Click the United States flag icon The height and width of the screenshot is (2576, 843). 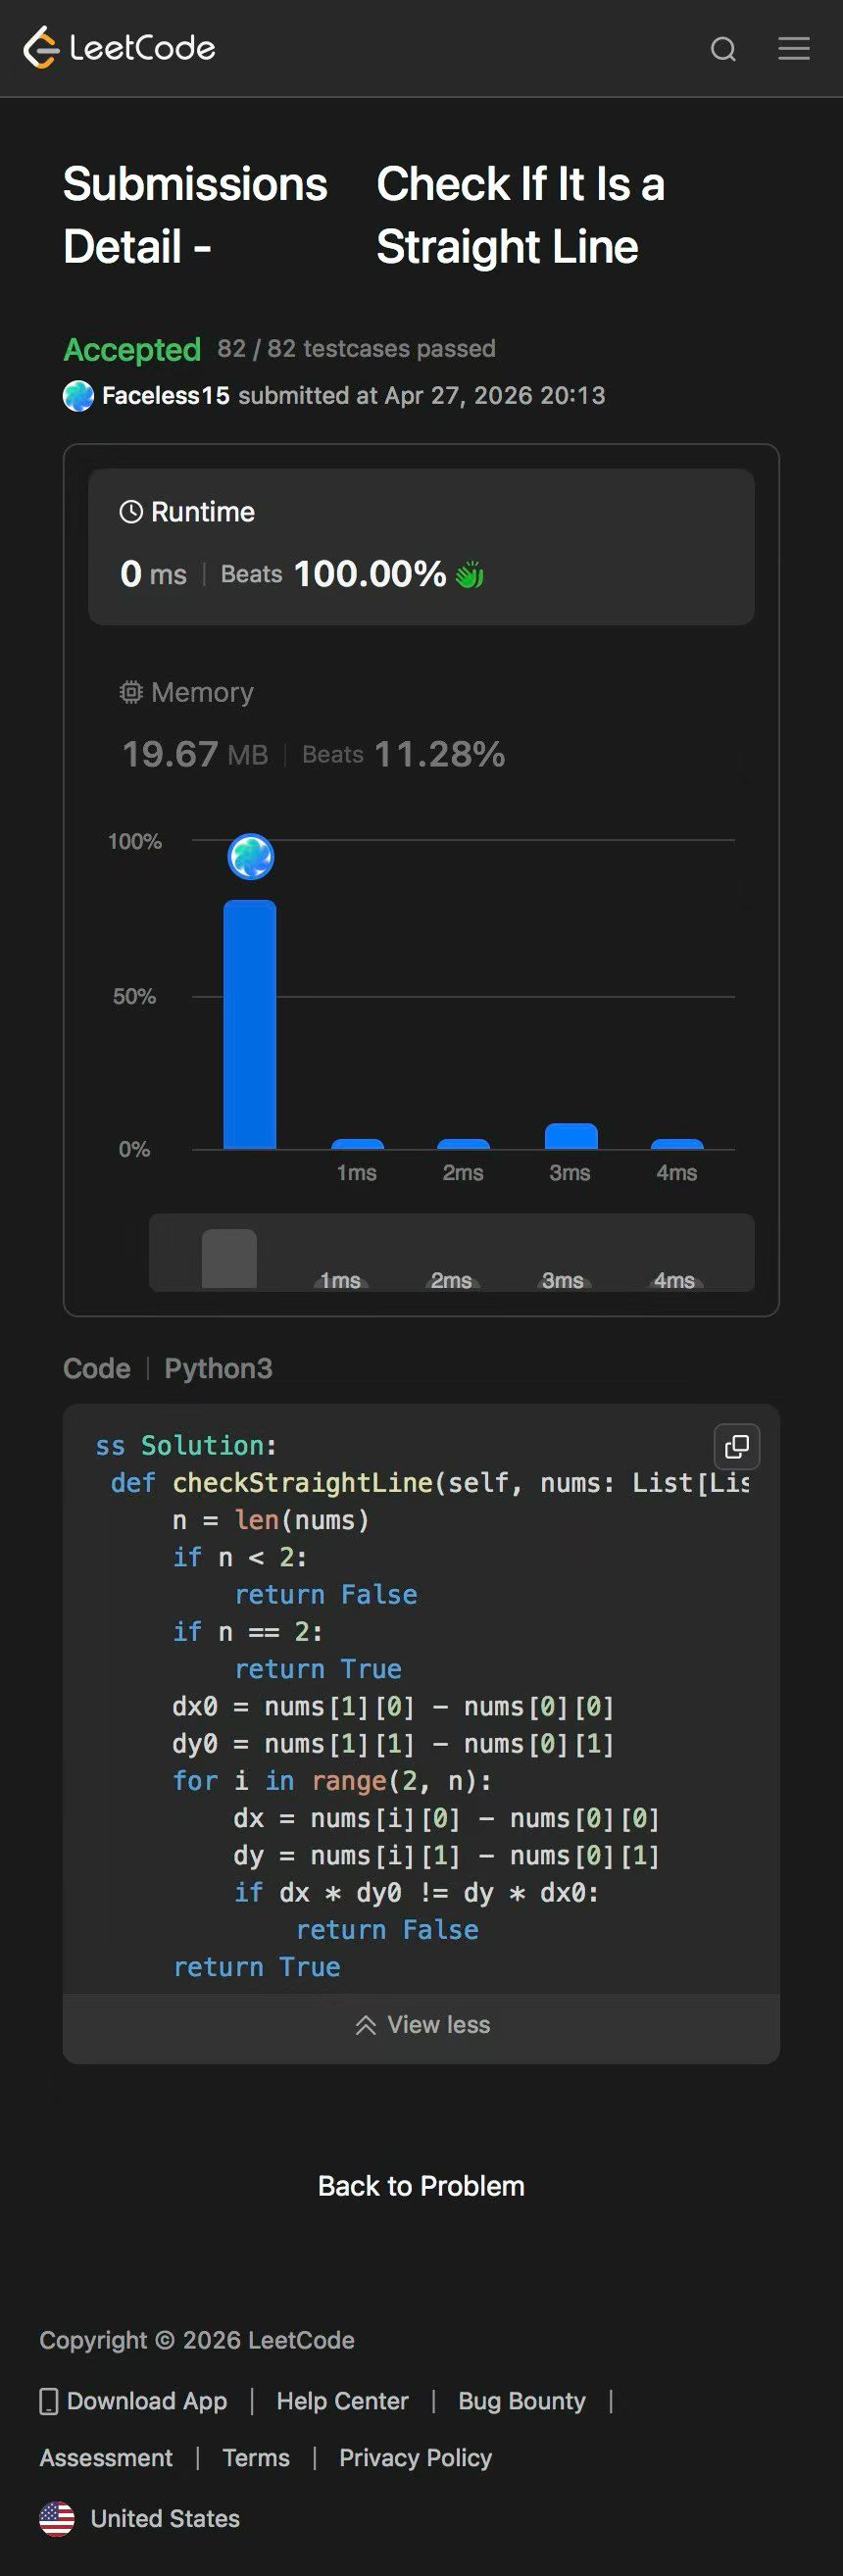(57, 2518)
